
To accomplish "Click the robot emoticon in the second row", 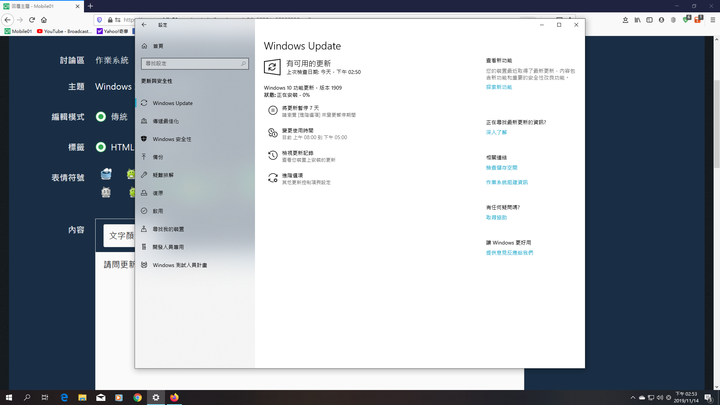I will point(106,192).
